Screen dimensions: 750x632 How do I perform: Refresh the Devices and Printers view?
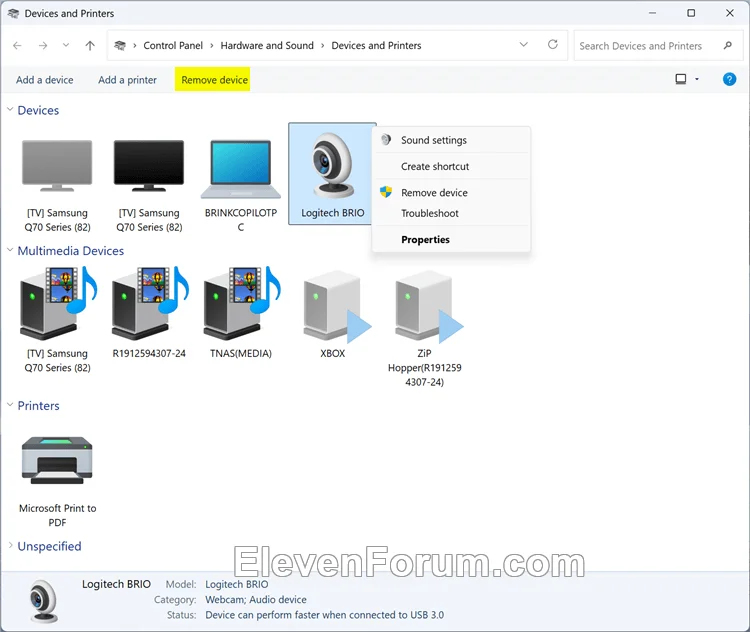tap(553, 44)
